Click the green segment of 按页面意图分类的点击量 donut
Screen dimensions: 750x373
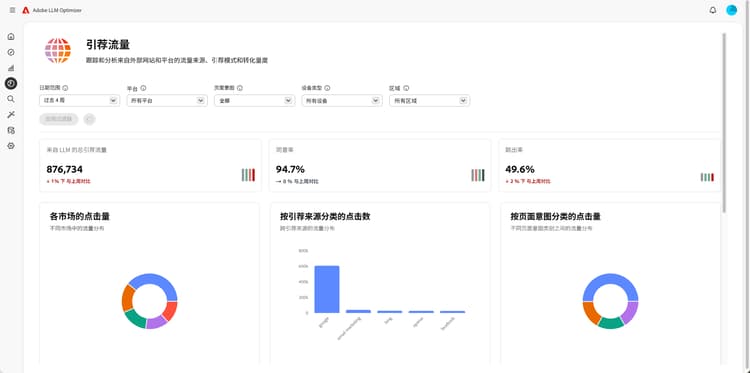[611, 323]
